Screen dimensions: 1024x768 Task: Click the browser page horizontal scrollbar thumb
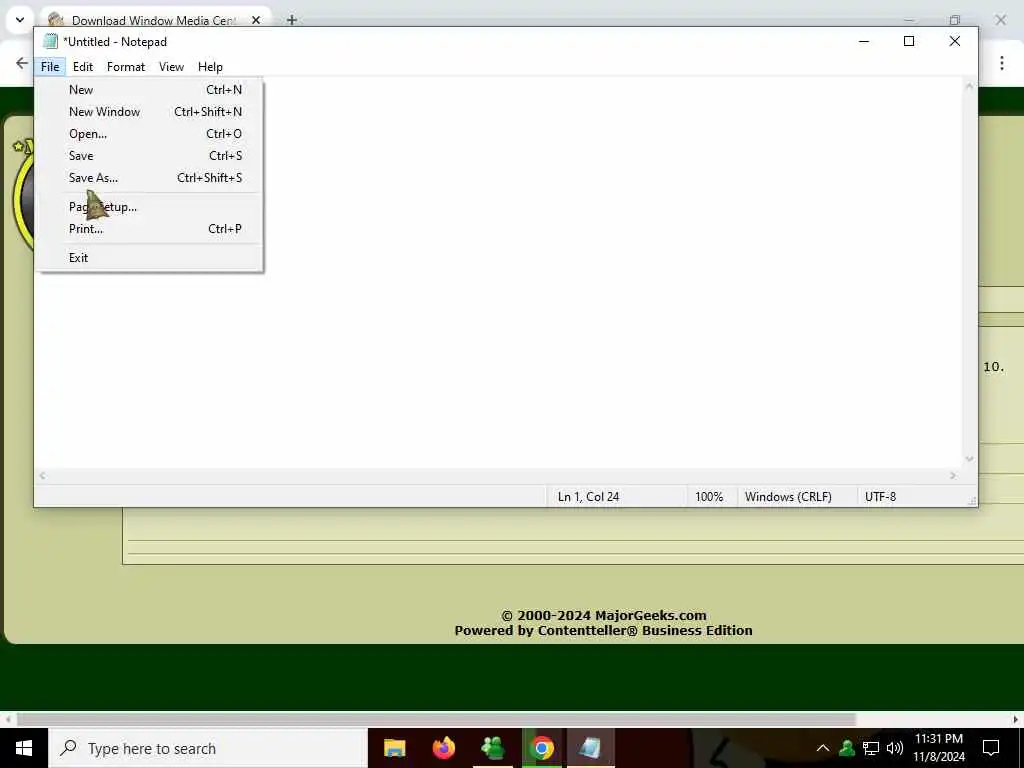[436, 719]
